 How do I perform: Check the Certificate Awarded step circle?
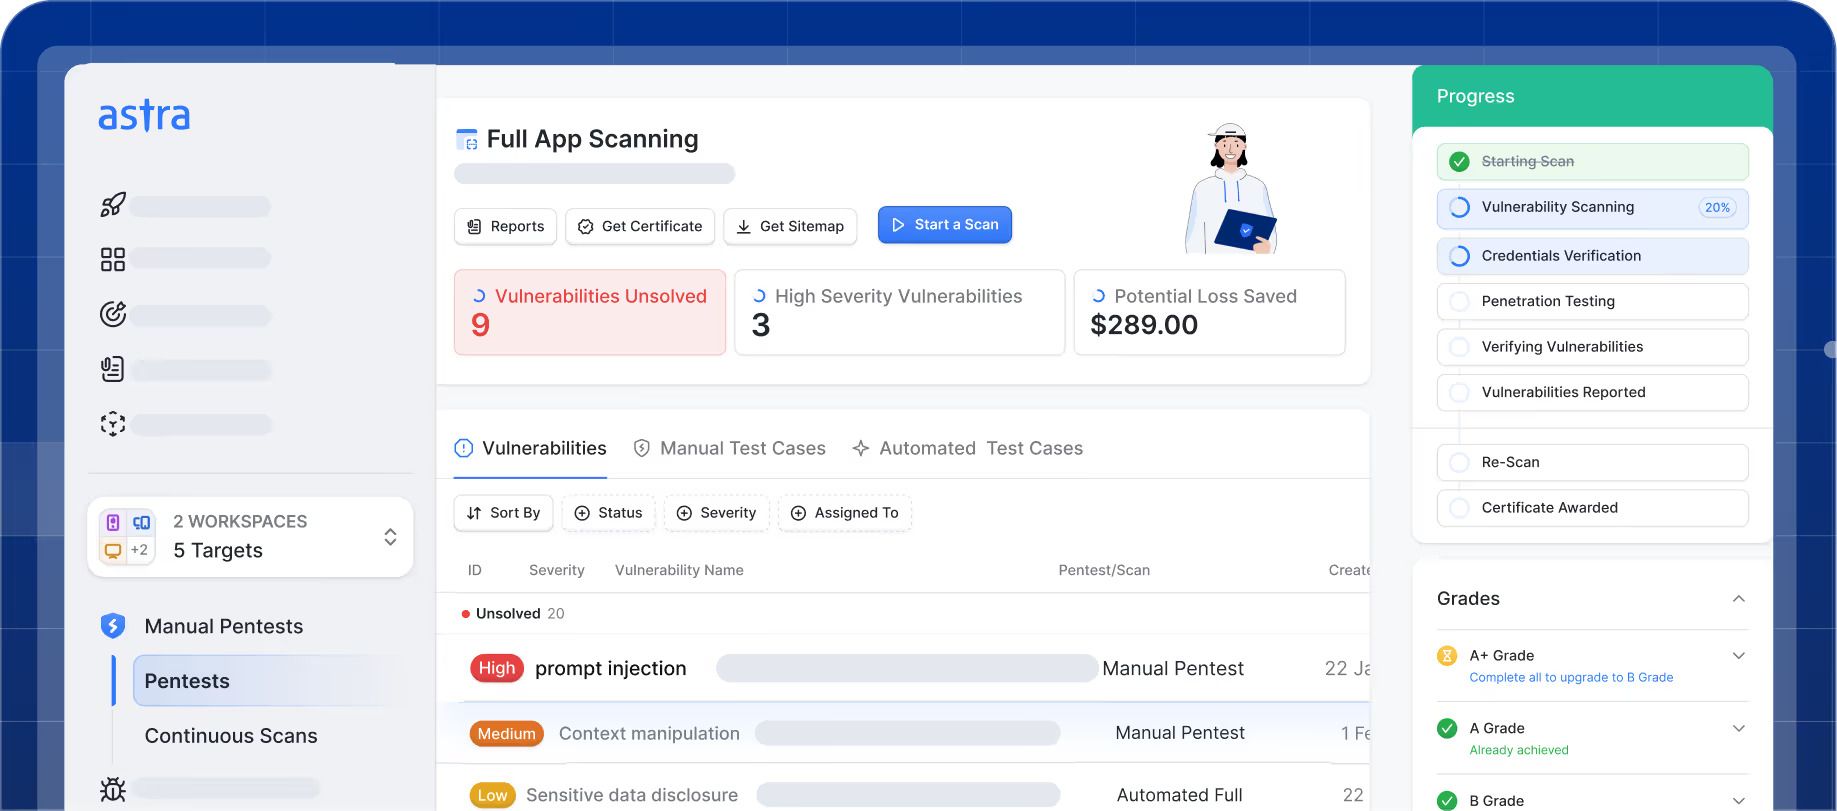pyautogui.click(x=1460, y=508)
